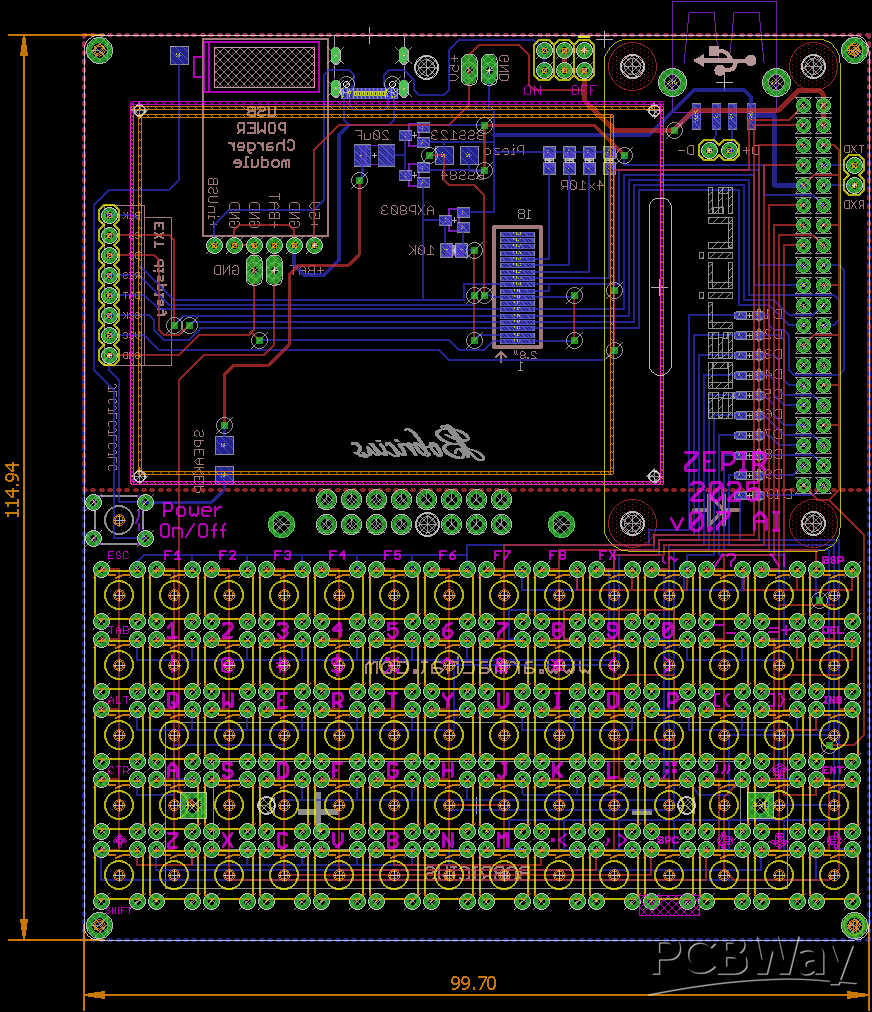Click the Z key silkscreen label
The image size is (872, 1012).
(173, 840)
